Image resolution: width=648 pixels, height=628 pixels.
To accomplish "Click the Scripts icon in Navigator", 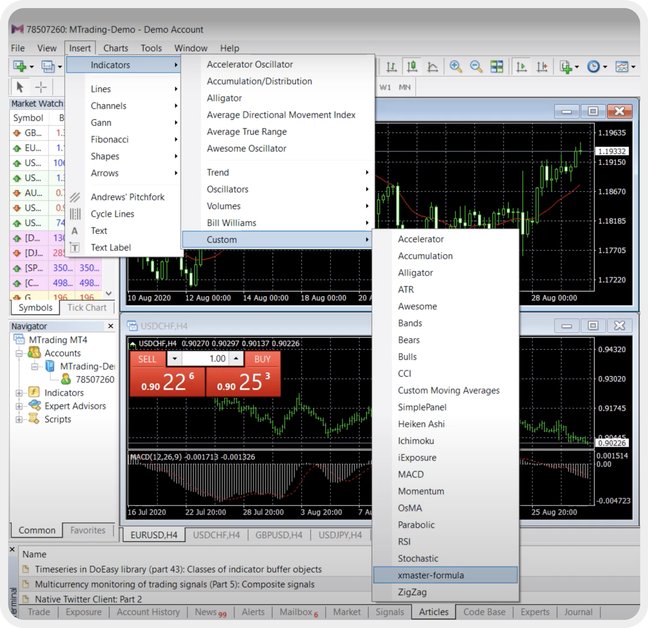I will (34, 419).
